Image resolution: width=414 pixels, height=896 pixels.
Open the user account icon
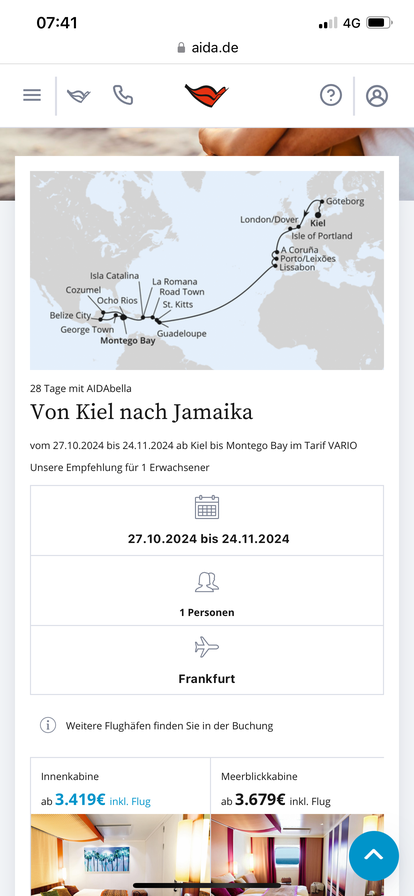point(377,95)
